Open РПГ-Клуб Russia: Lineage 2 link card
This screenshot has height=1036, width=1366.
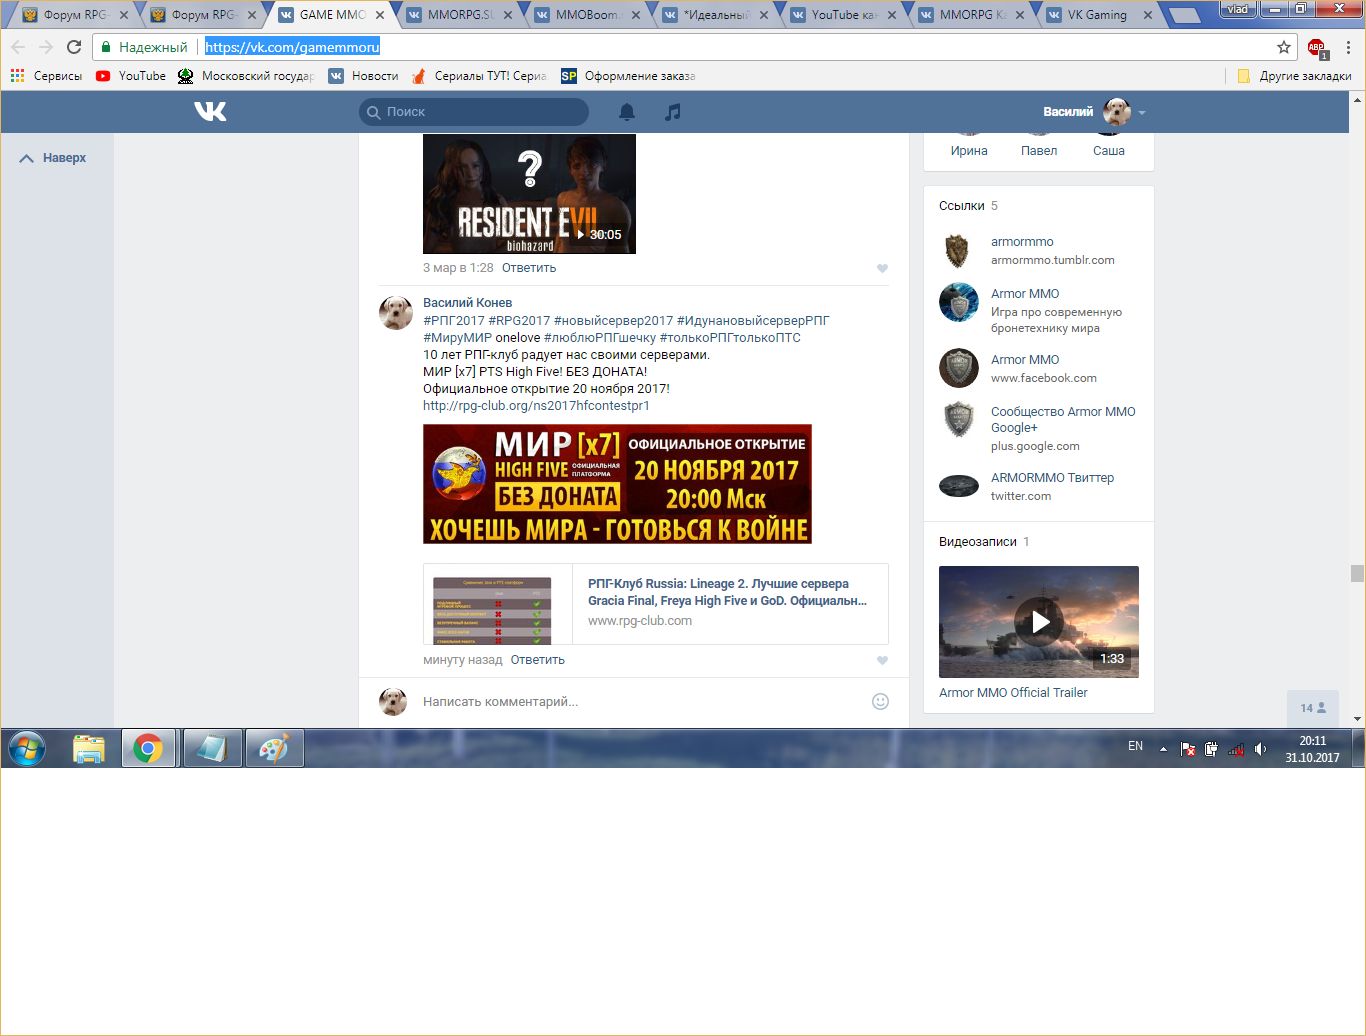point(656,605)
